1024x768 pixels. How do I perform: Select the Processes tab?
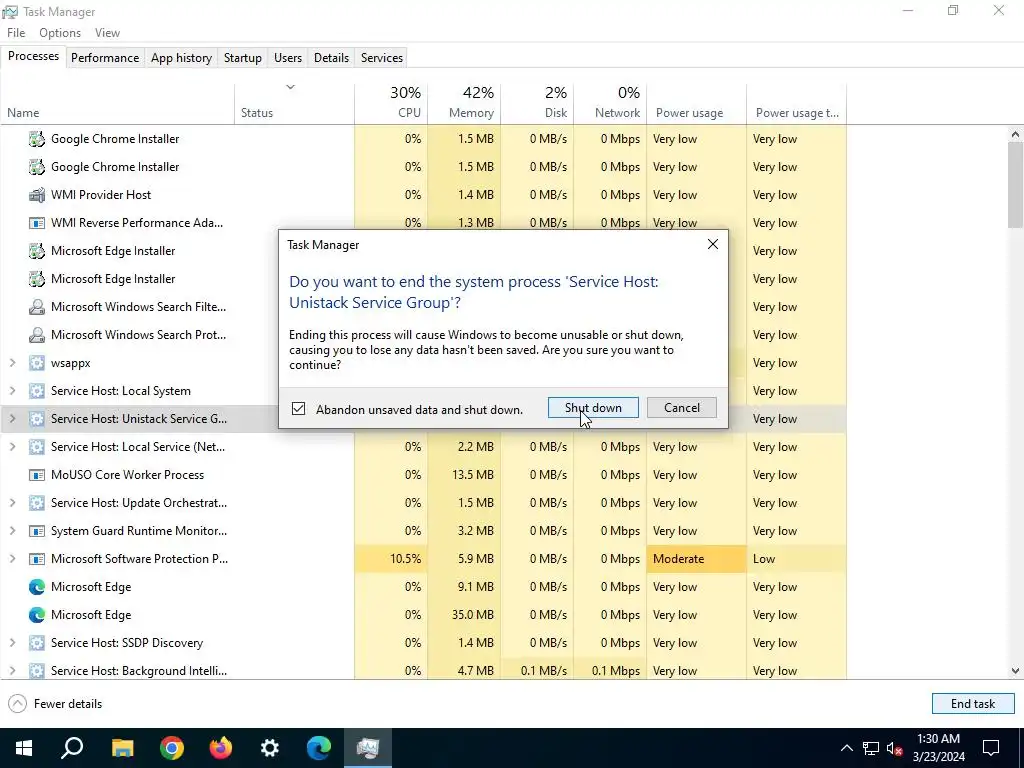[33, 56]
